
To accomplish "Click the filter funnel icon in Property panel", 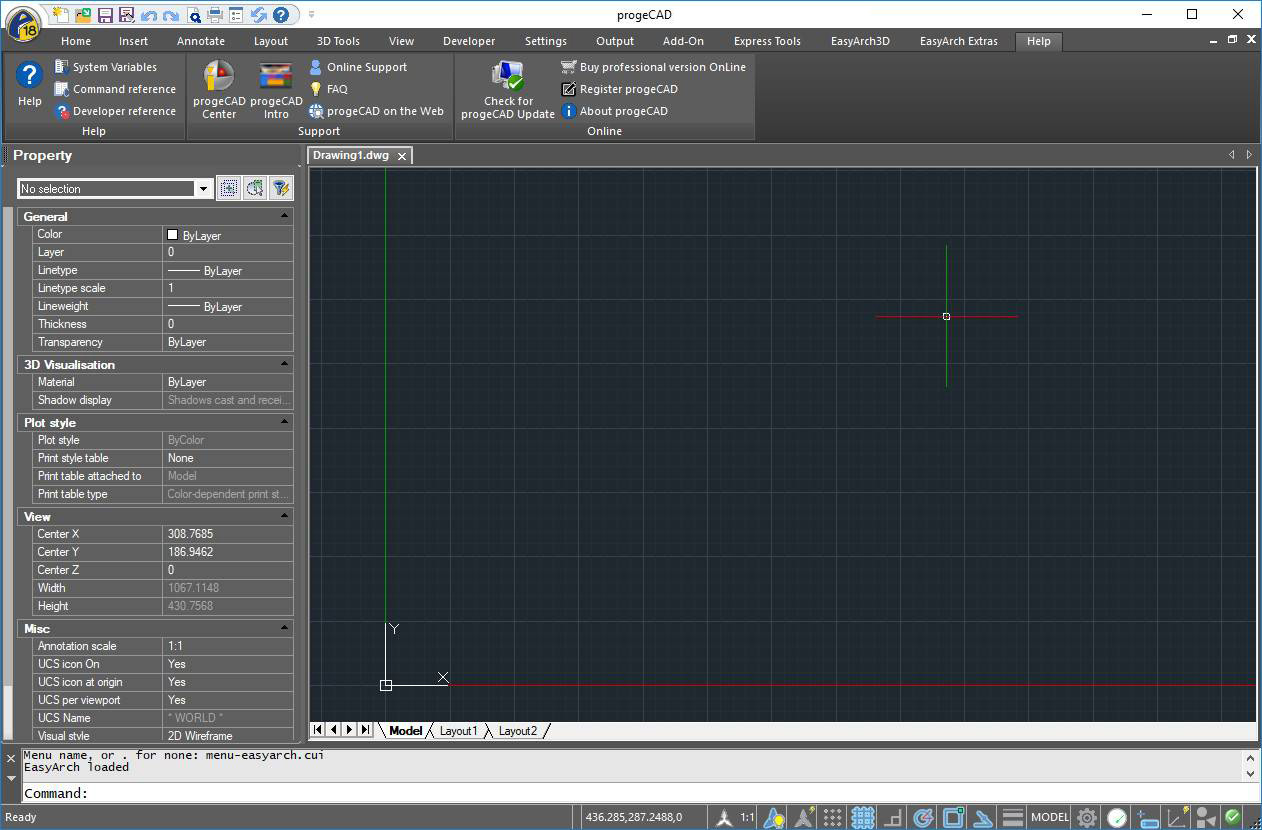I will click(x=281, y=188).
